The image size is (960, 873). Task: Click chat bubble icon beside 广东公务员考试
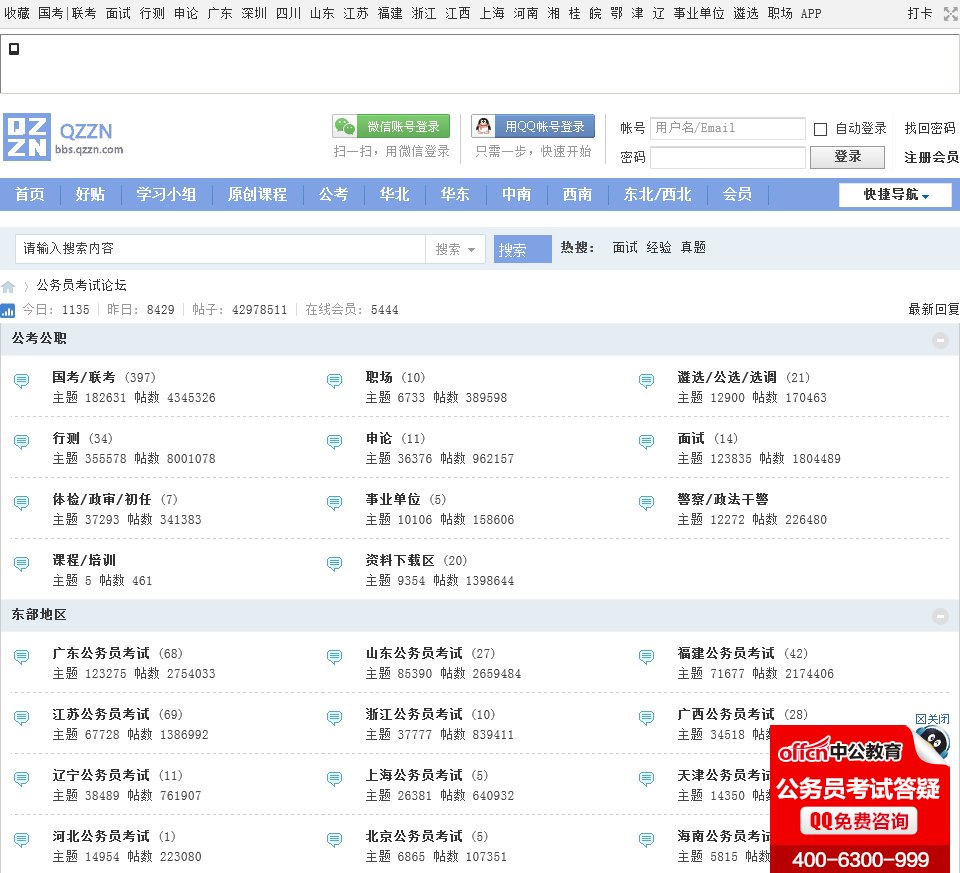[21, 657]
